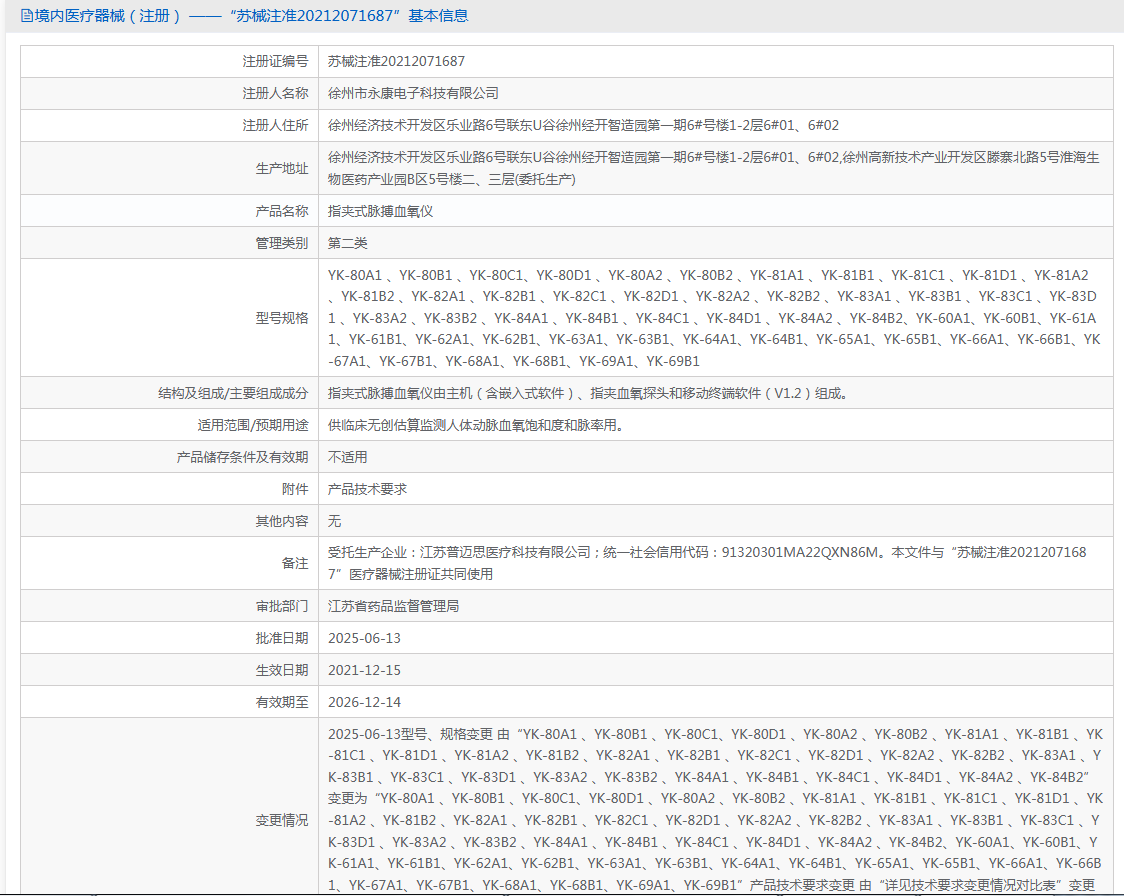
Task: Click the 产品名称 label
Action: pos(282,211)
